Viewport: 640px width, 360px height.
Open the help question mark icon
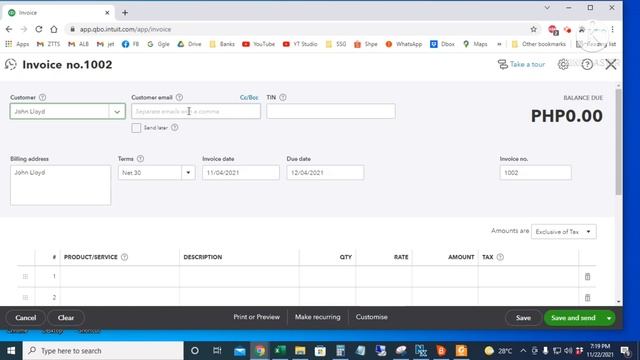point(587,64)
